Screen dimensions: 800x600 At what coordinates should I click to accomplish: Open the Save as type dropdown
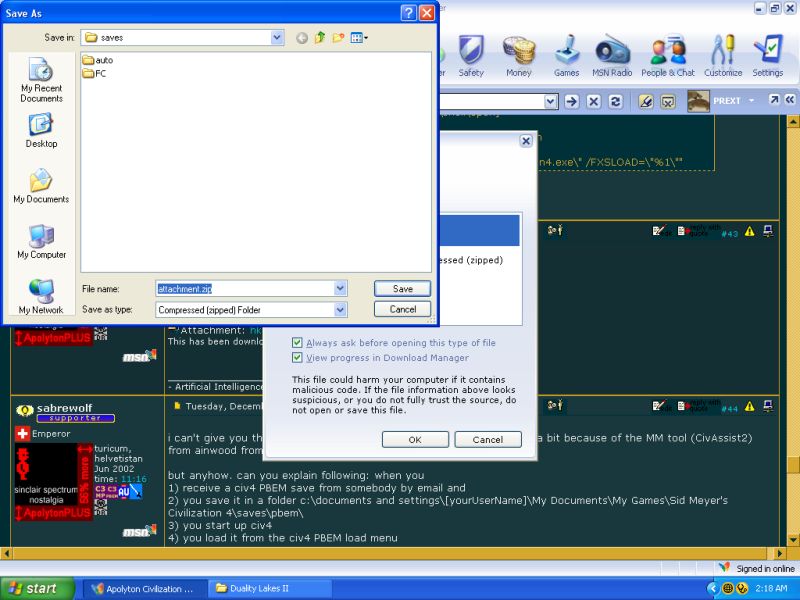[x=340, y=310]
